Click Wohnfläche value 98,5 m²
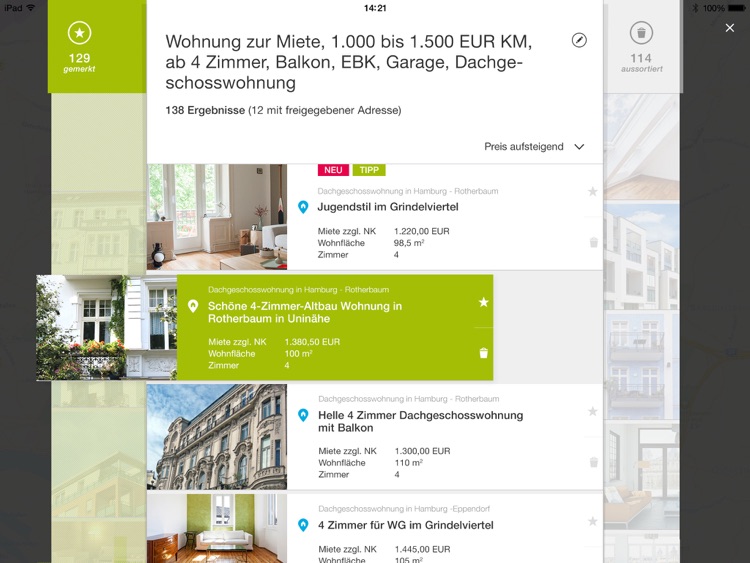 tap(409, 243)
